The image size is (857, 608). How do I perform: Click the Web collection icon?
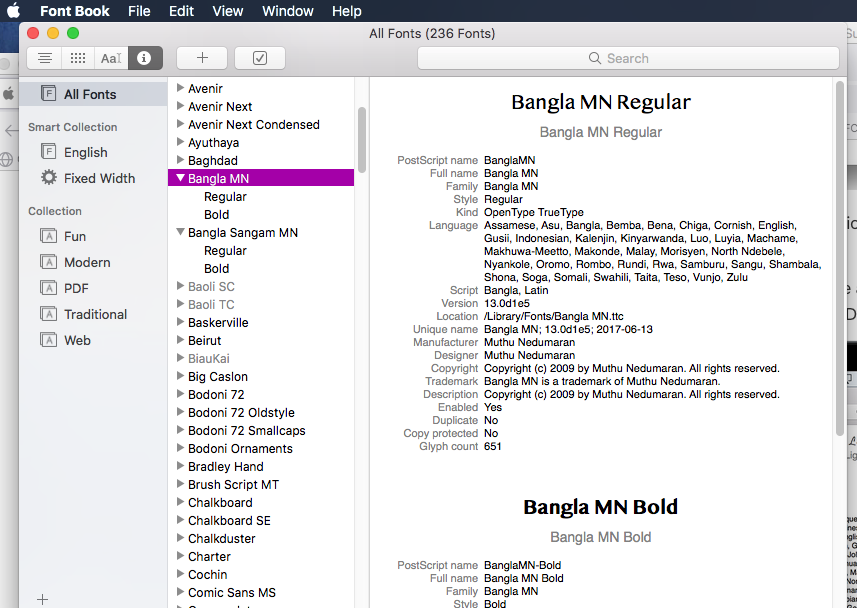[49, 340]
